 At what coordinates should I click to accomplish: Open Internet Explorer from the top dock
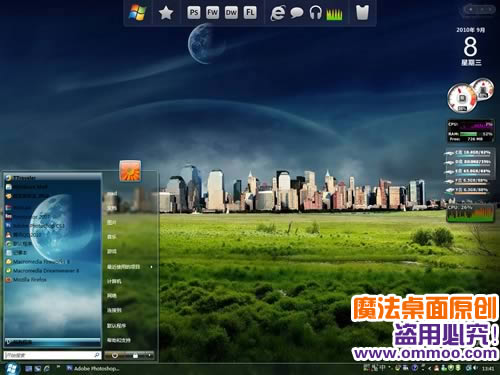pyautogui.click(x=278, y=13)
